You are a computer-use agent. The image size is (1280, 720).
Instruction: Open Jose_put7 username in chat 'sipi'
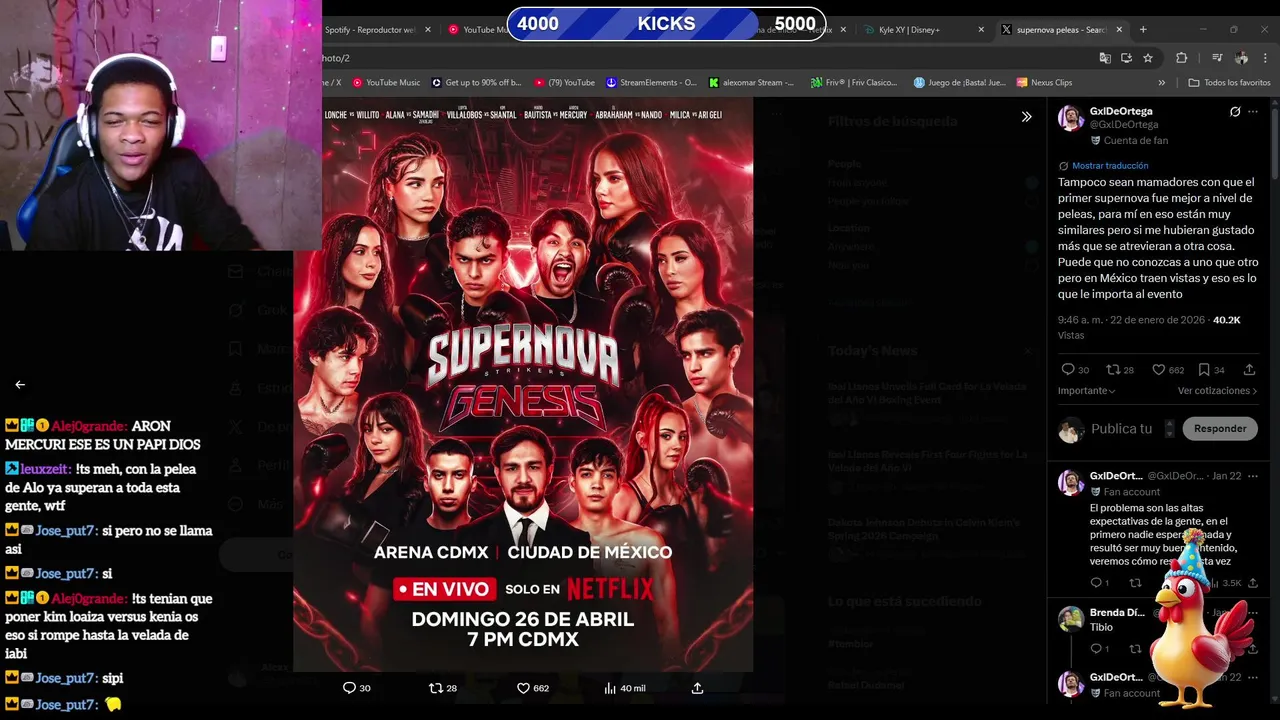[65, 678]
